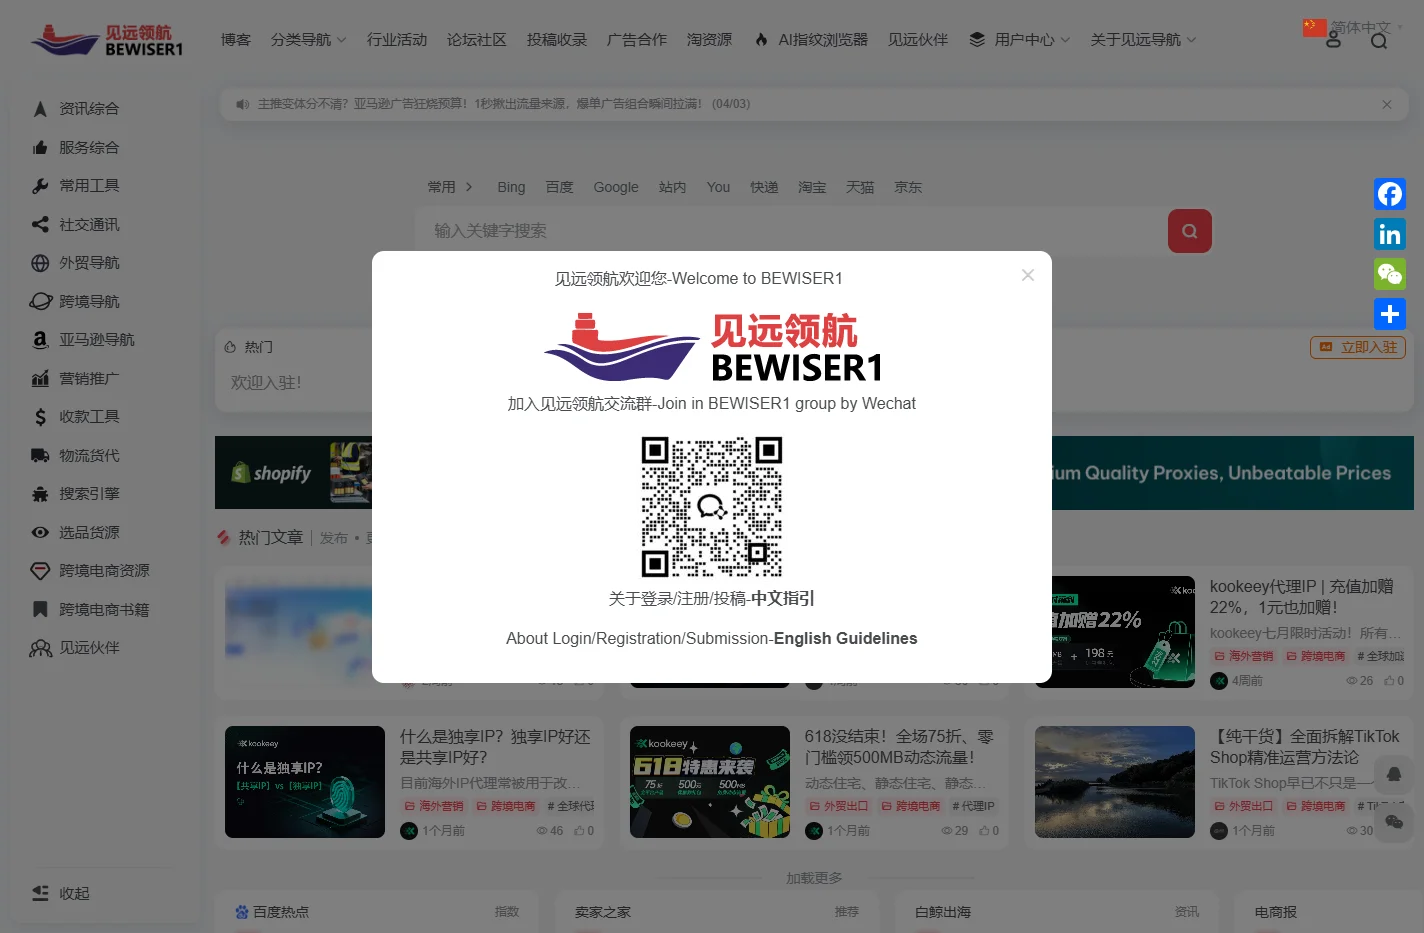This screenshot has height=933, width=1424.
Task: Choose 百度 as the search engine
Action: [x=560, y=187]
